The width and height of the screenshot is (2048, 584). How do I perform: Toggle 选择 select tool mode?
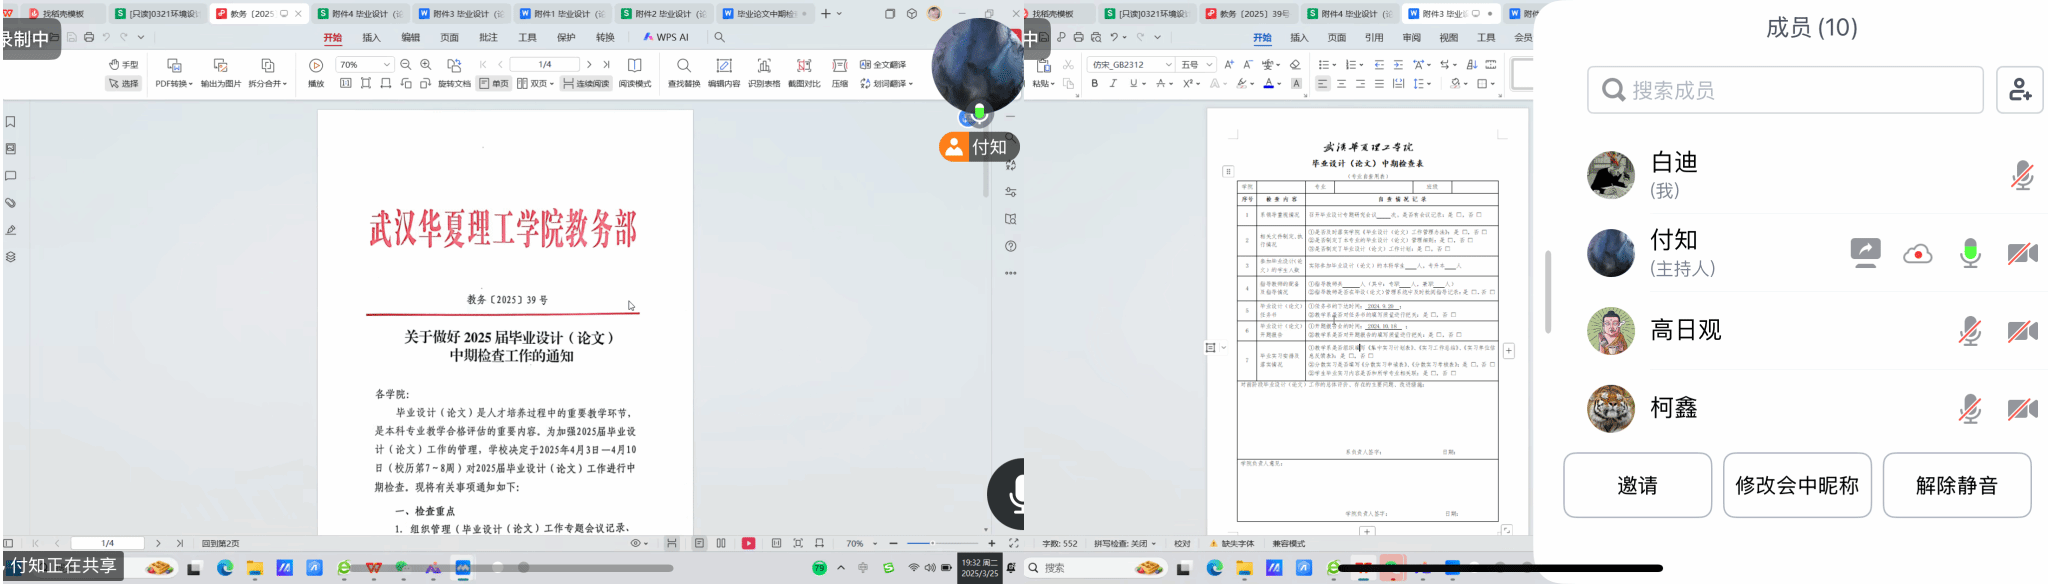123,84
